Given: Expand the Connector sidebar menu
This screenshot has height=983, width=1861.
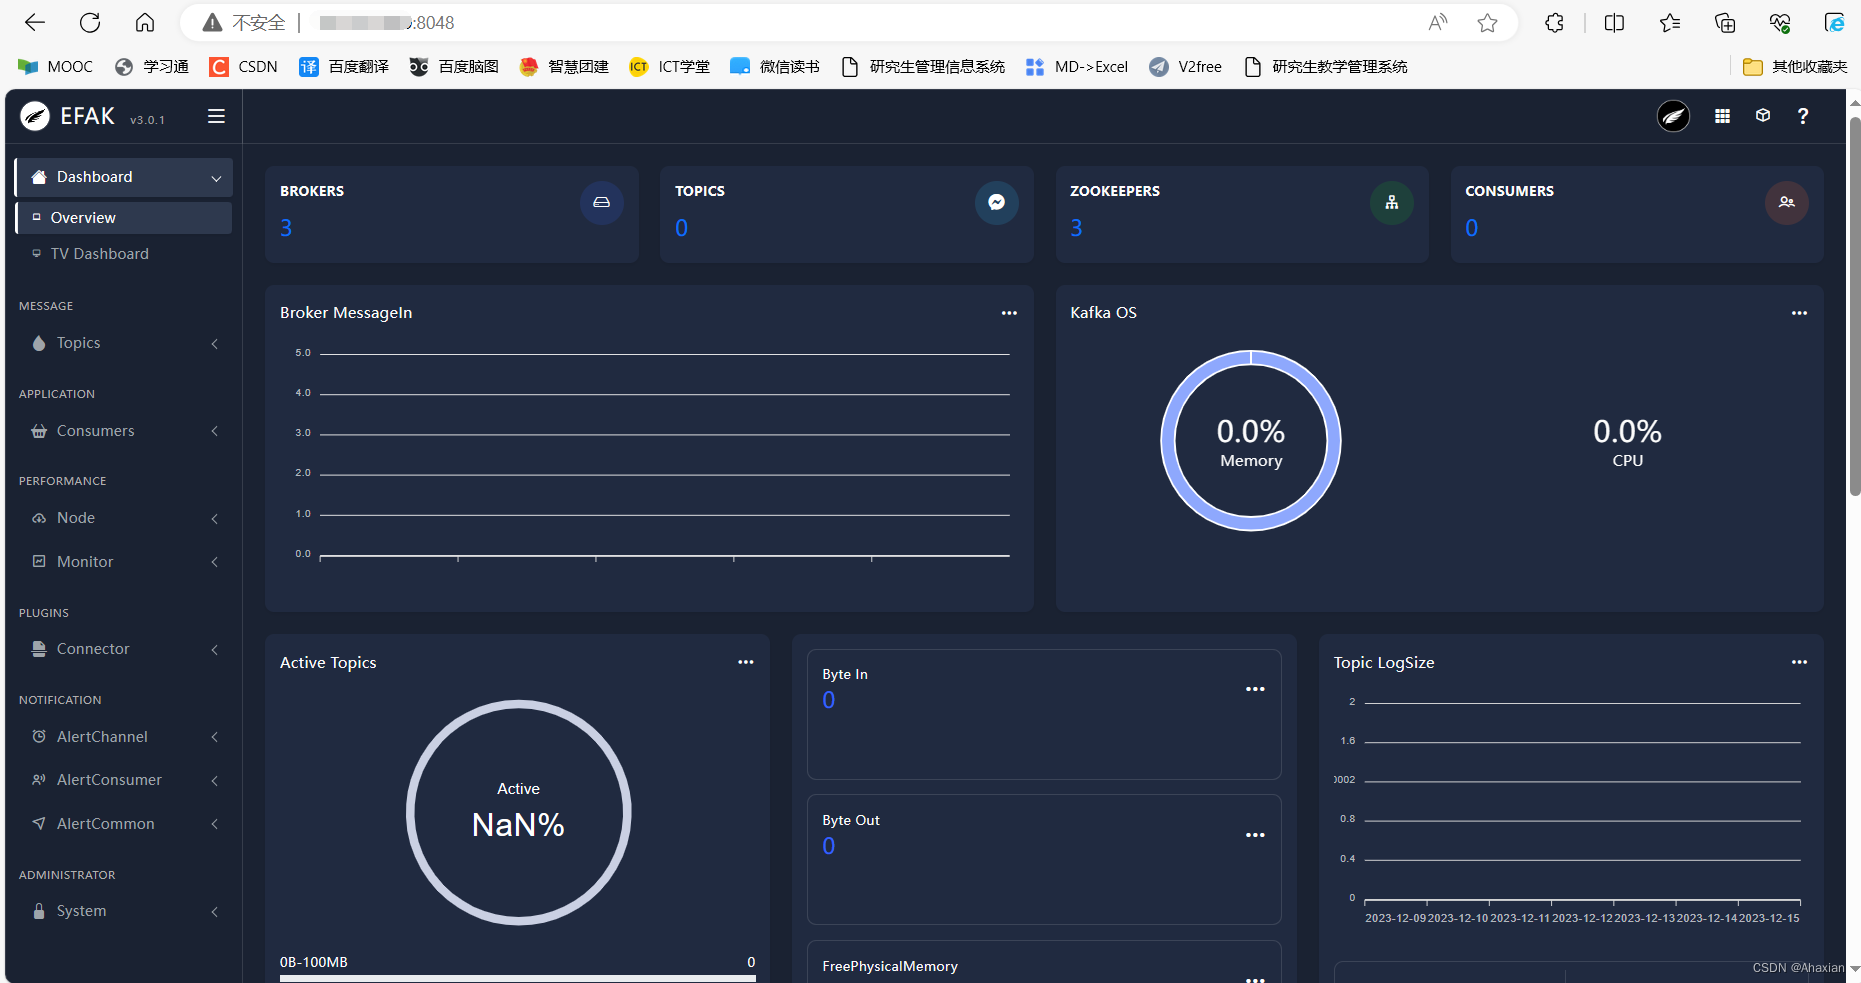Looking at the screenshot, I should [124, 649].
